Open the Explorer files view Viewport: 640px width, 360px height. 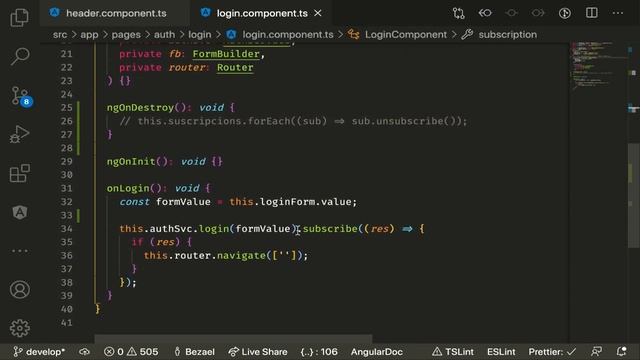(x=20, y=17)
